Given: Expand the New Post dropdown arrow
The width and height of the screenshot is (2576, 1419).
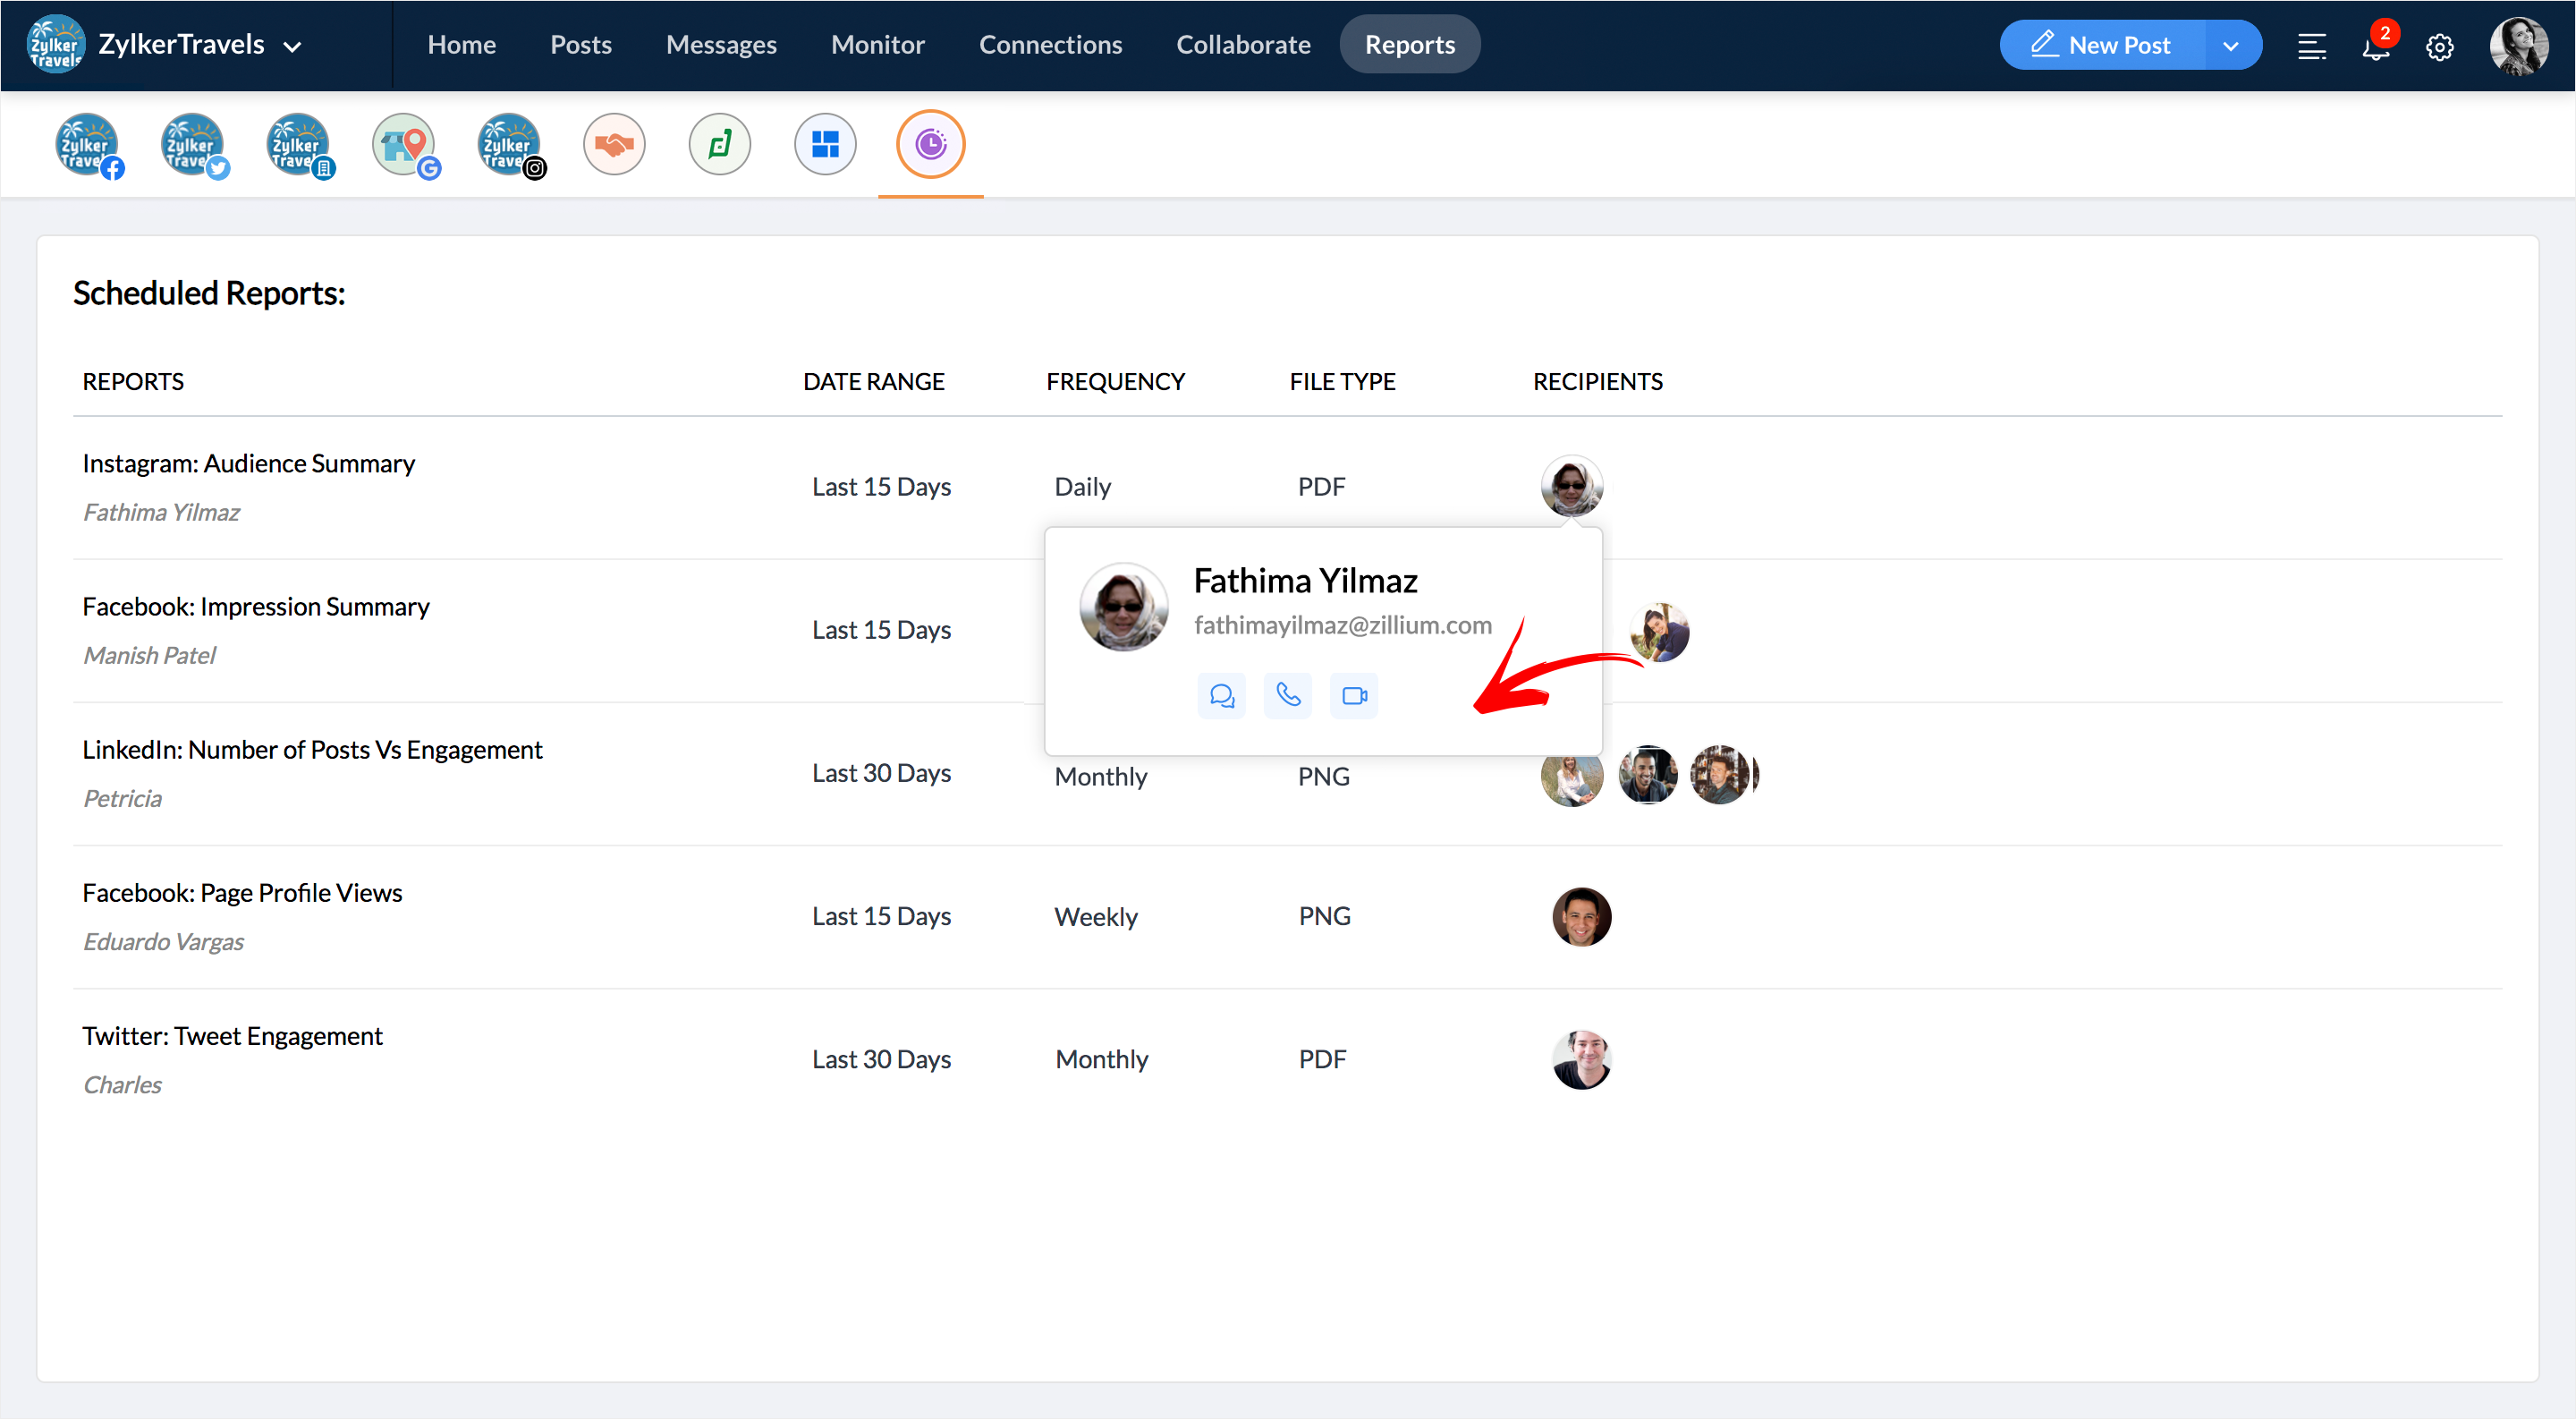Looking at the screenshot, I should [2230, 46].
